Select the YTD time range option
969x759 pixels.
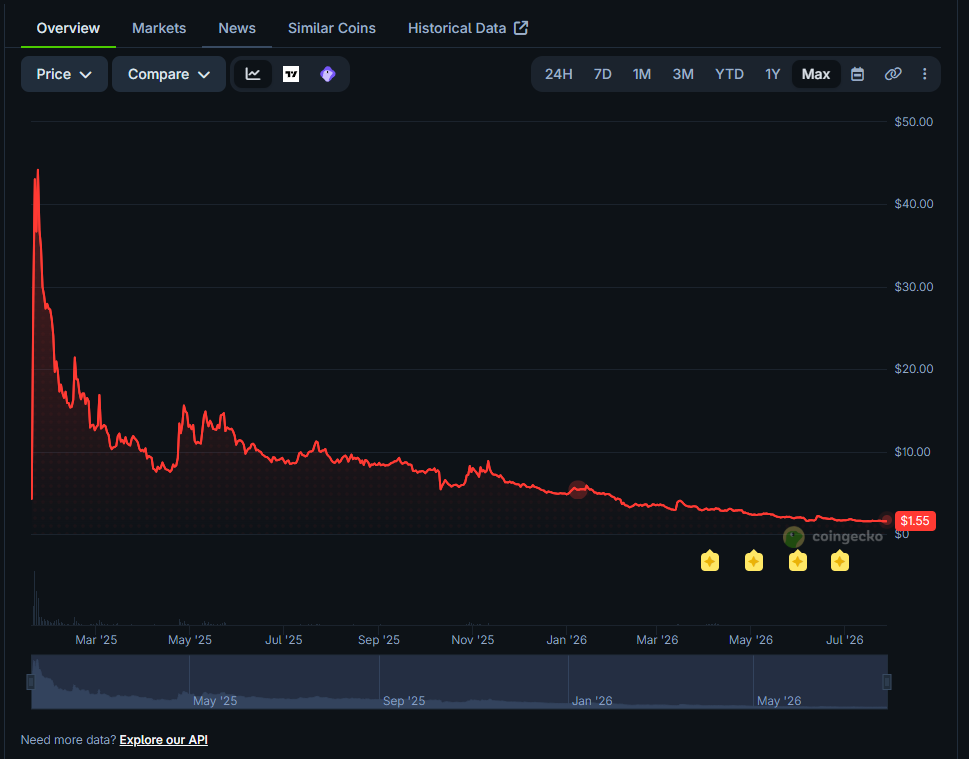[729, 74]
